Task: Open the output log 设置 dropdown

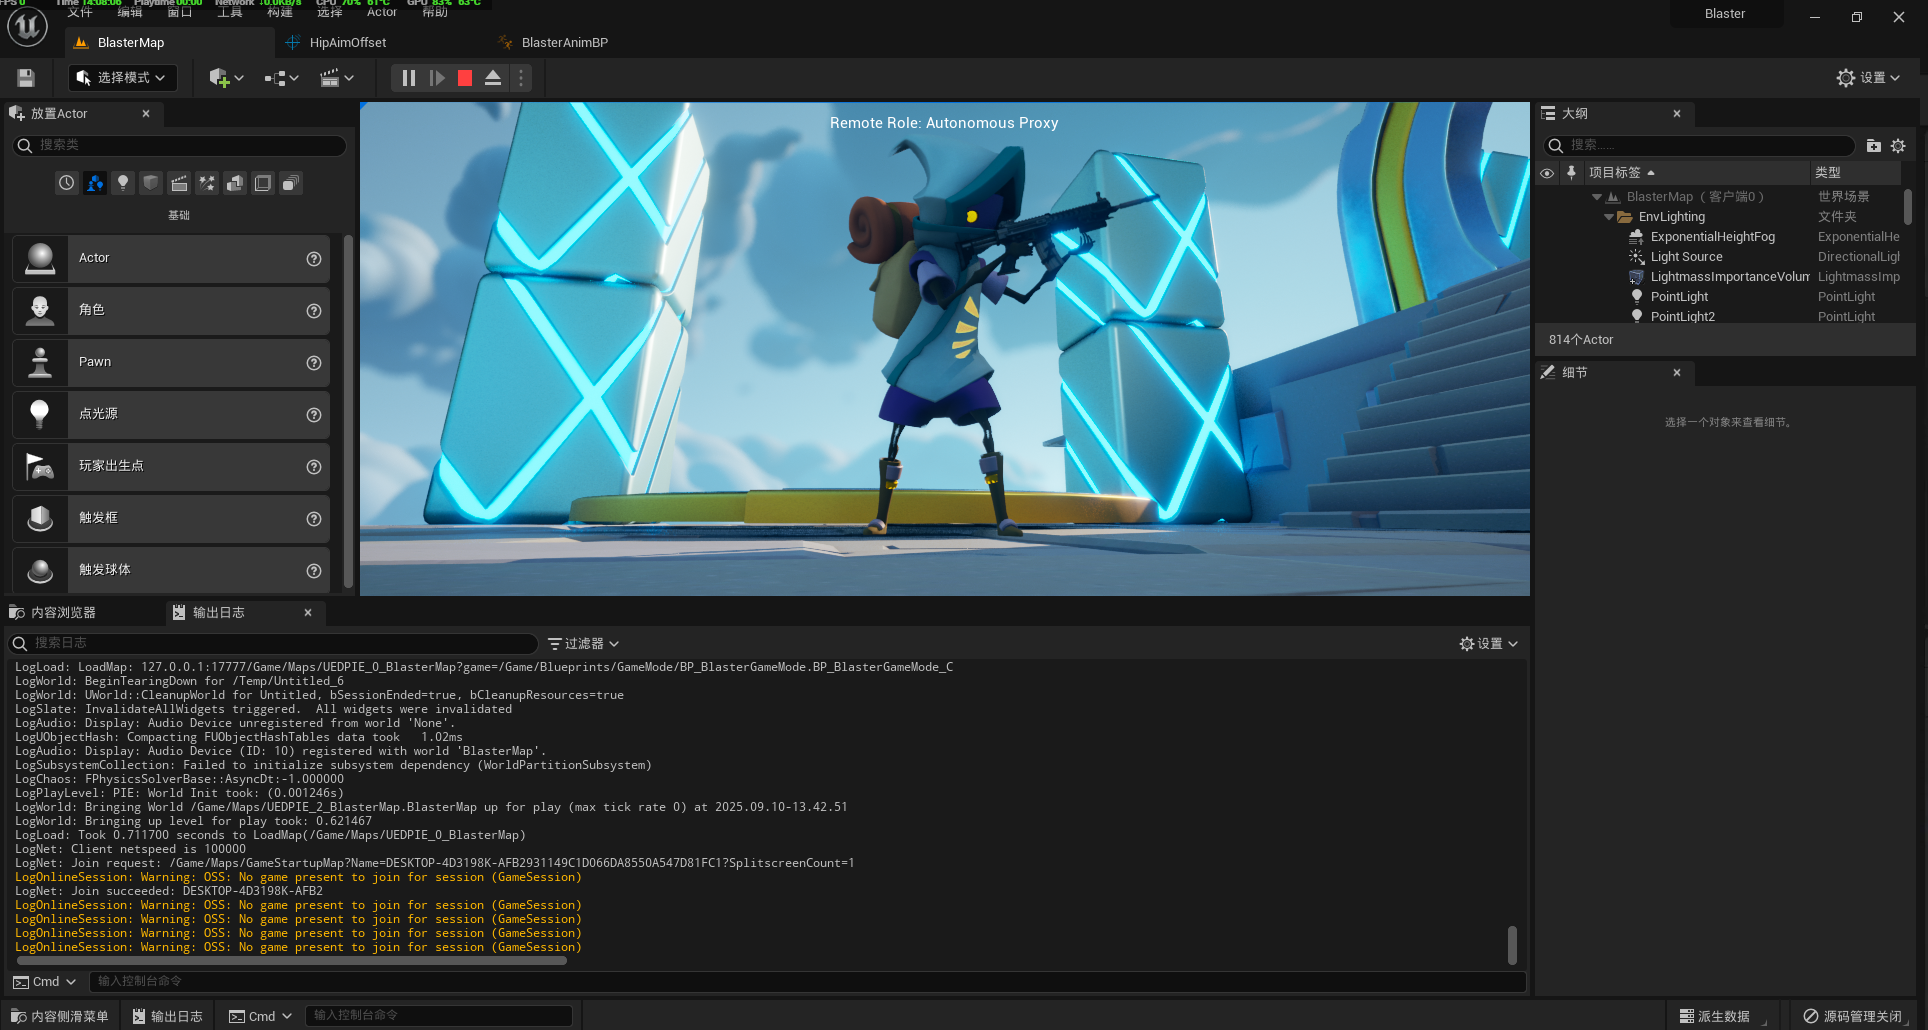Action: click(1489, 644)
